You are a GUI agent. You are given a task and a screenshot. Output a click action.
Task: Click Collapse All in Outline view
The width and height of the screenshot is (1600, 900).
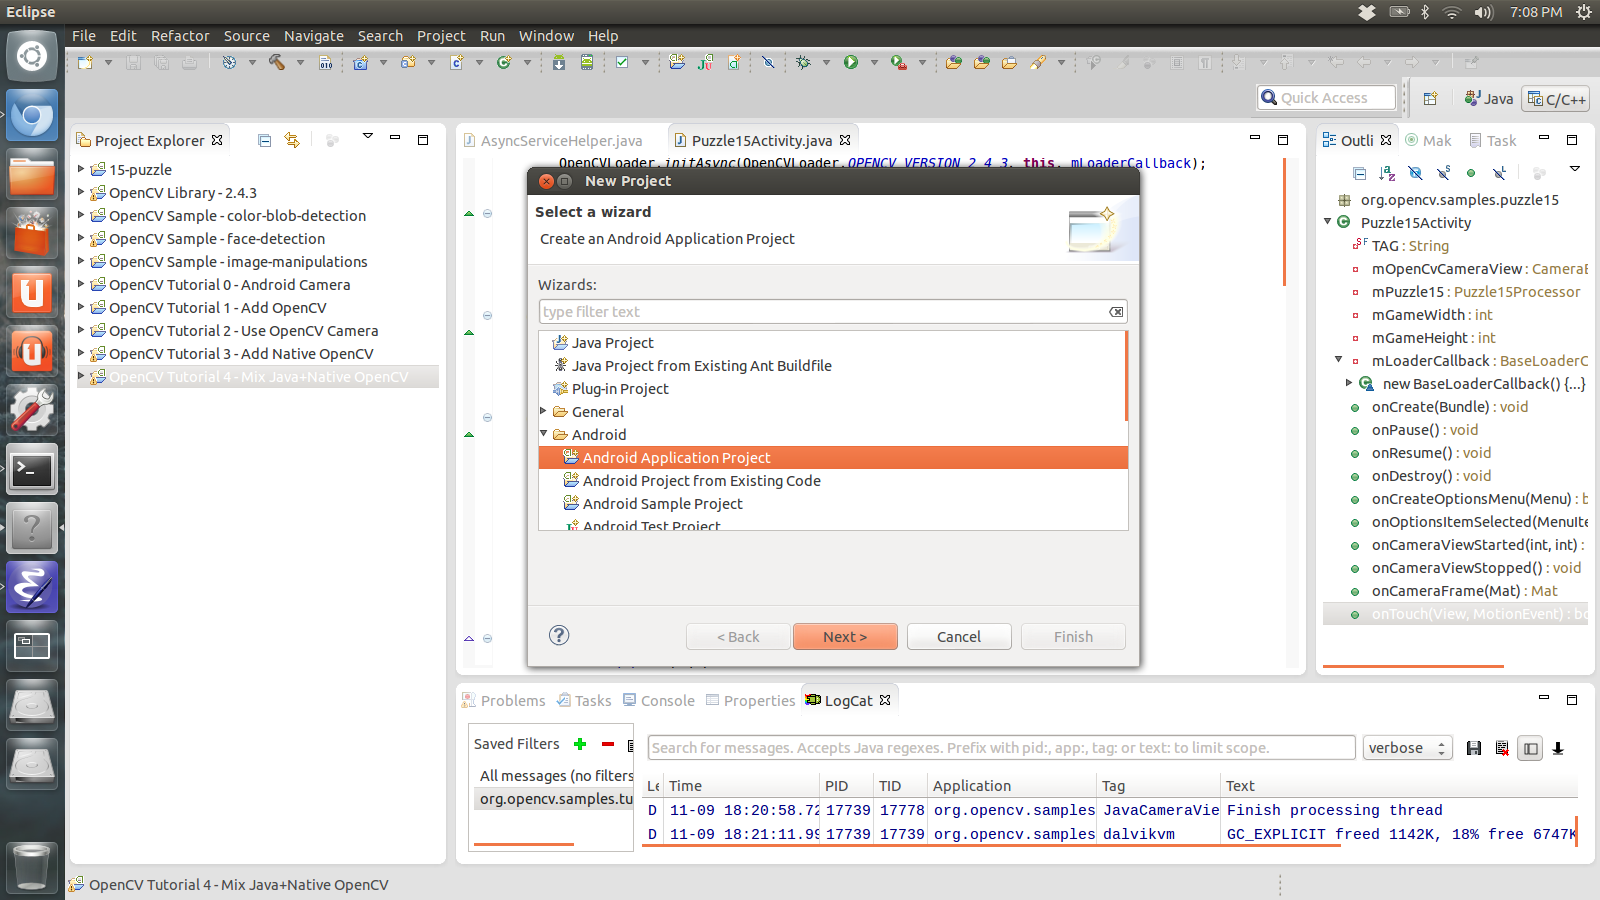click(x=1359, y=173)
